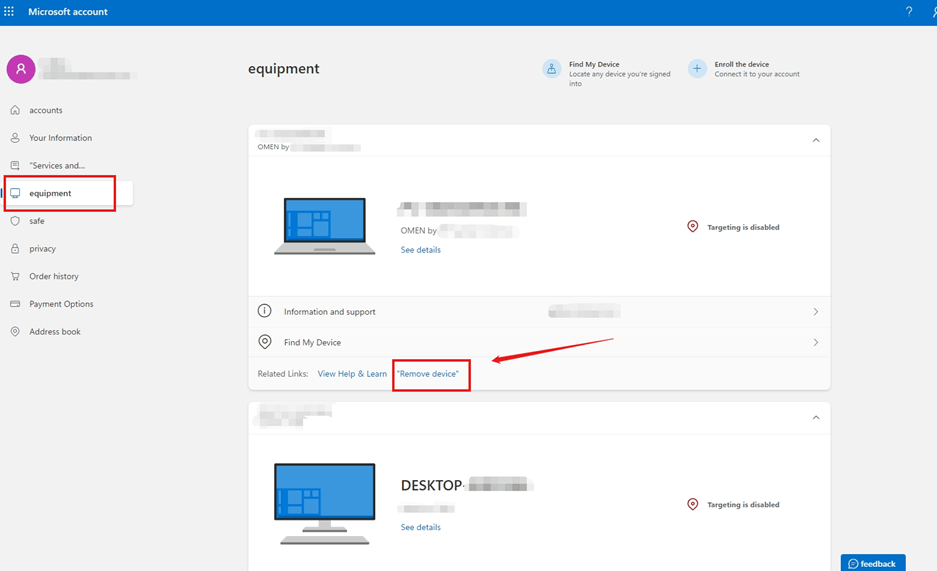Screen dimensions: 937x571
Task: Open the accounts menu item
Action: click(x=45, y=110)
